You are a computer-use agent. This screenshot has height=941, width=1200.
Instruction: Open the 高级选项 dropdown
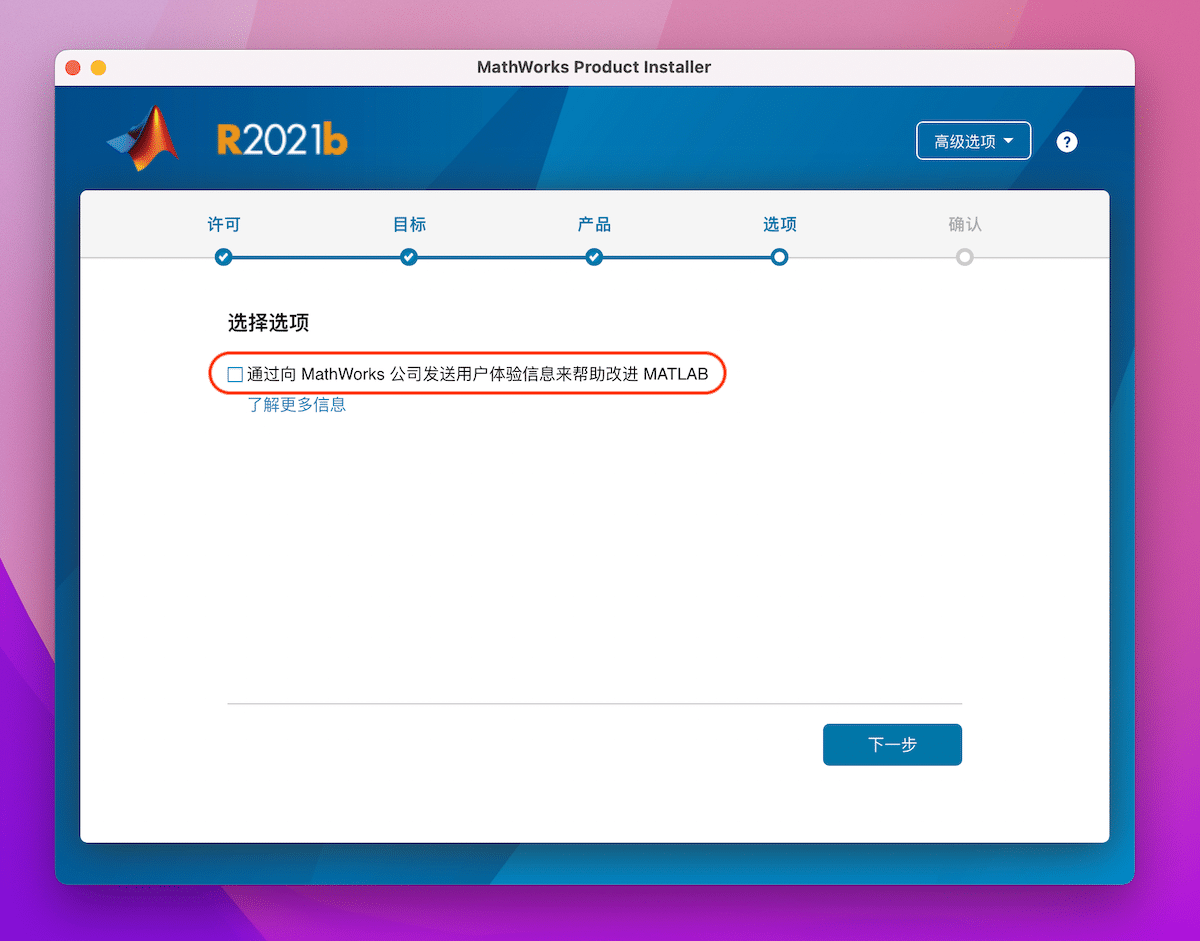(x=973, y=141)
